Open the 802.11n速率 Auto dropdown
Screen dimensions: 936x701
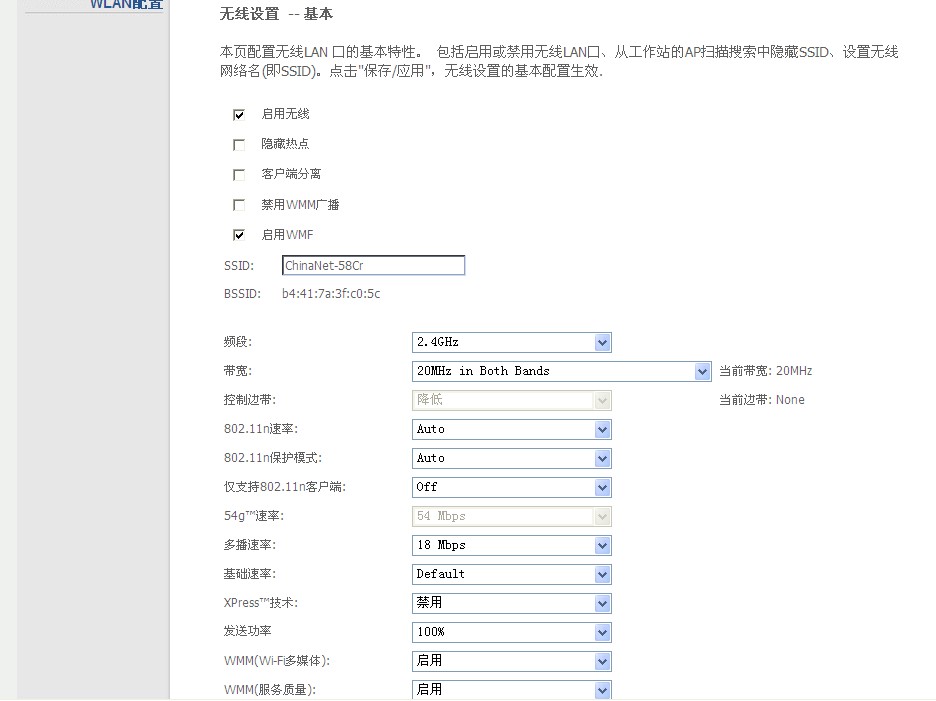point(512,429)
